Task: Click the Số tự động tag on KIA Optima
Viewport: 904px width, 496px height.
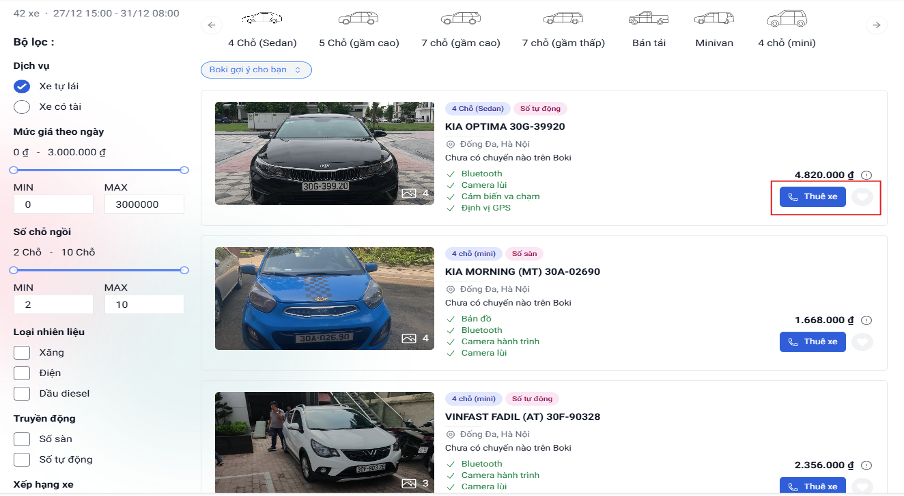Action: click(540, 108)
